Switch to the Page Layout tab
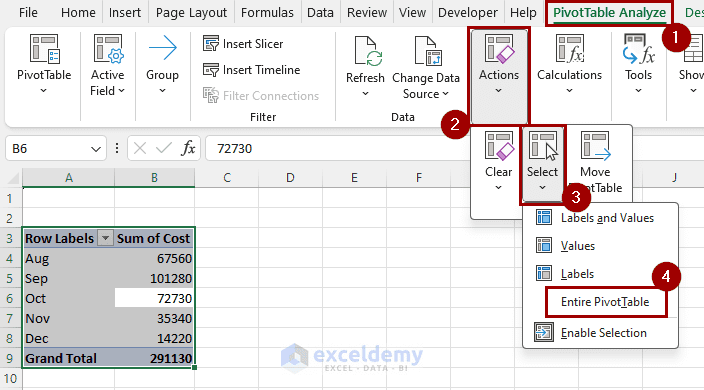Viewport: 704px width, 390px height. pos(191,13)
